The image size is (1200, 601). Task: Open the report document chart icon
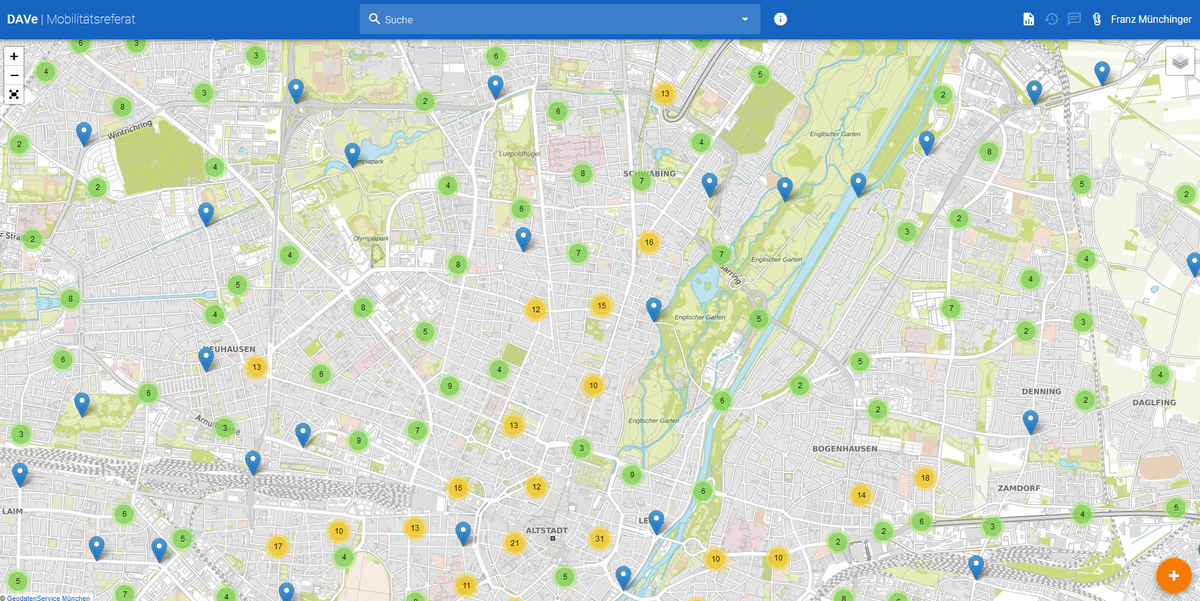click(1028, 19)
